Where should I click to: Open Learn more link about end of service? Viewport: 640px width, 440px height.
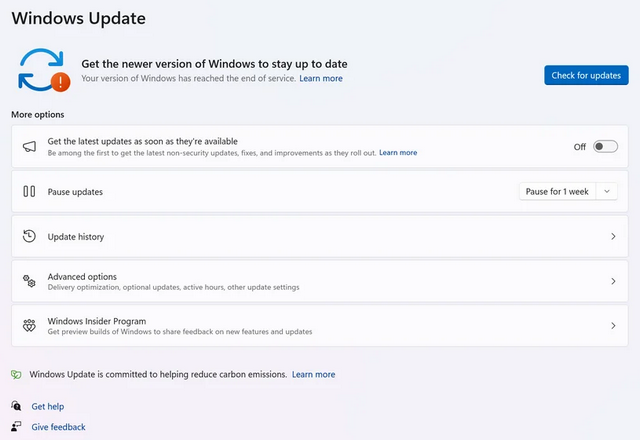tap(321, 78)
